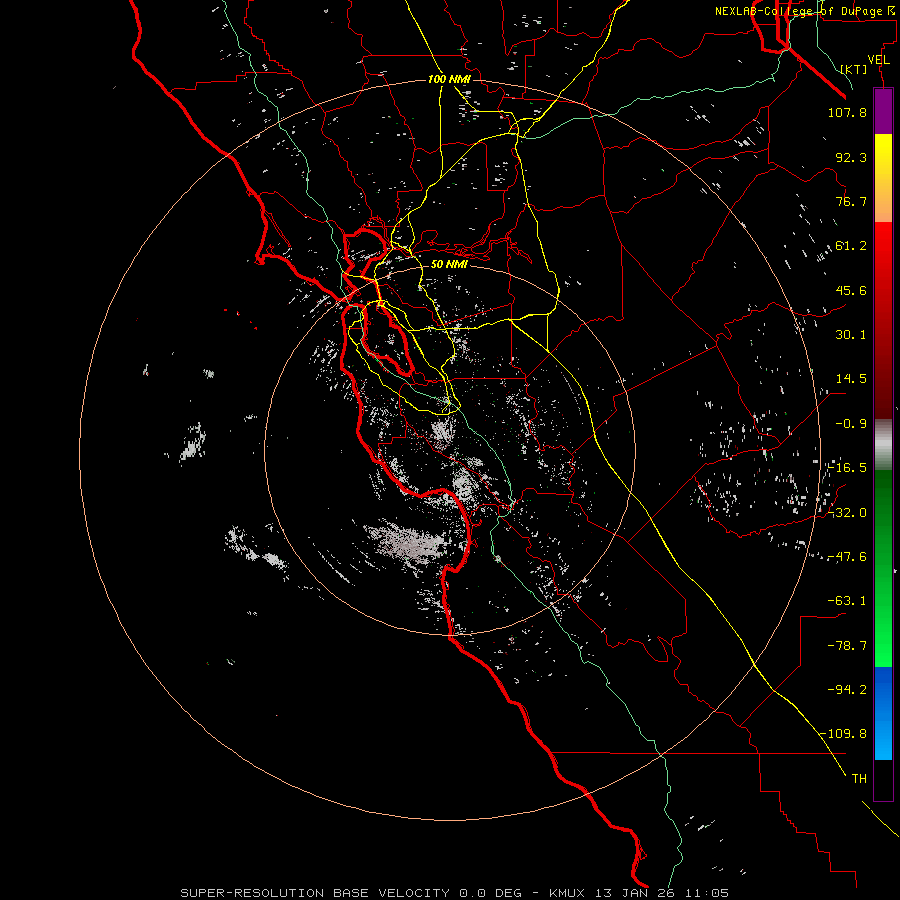Viewport: 900px width, 900px height.
Task: Click the [KT] units label
Action: [x=854, y=69]
